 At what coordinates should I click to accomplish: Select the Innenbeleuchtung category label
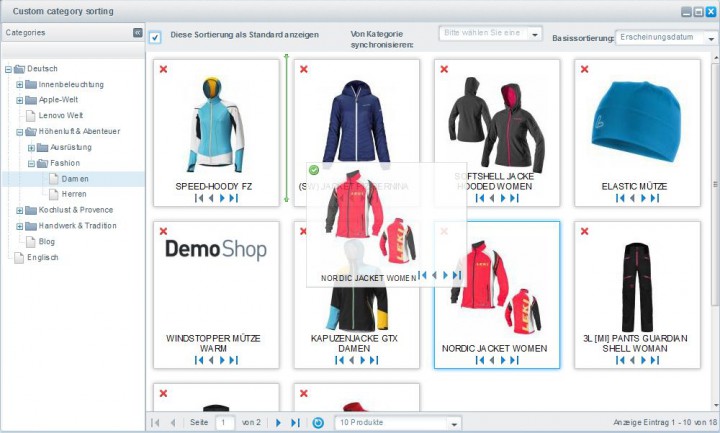point(71,84)
